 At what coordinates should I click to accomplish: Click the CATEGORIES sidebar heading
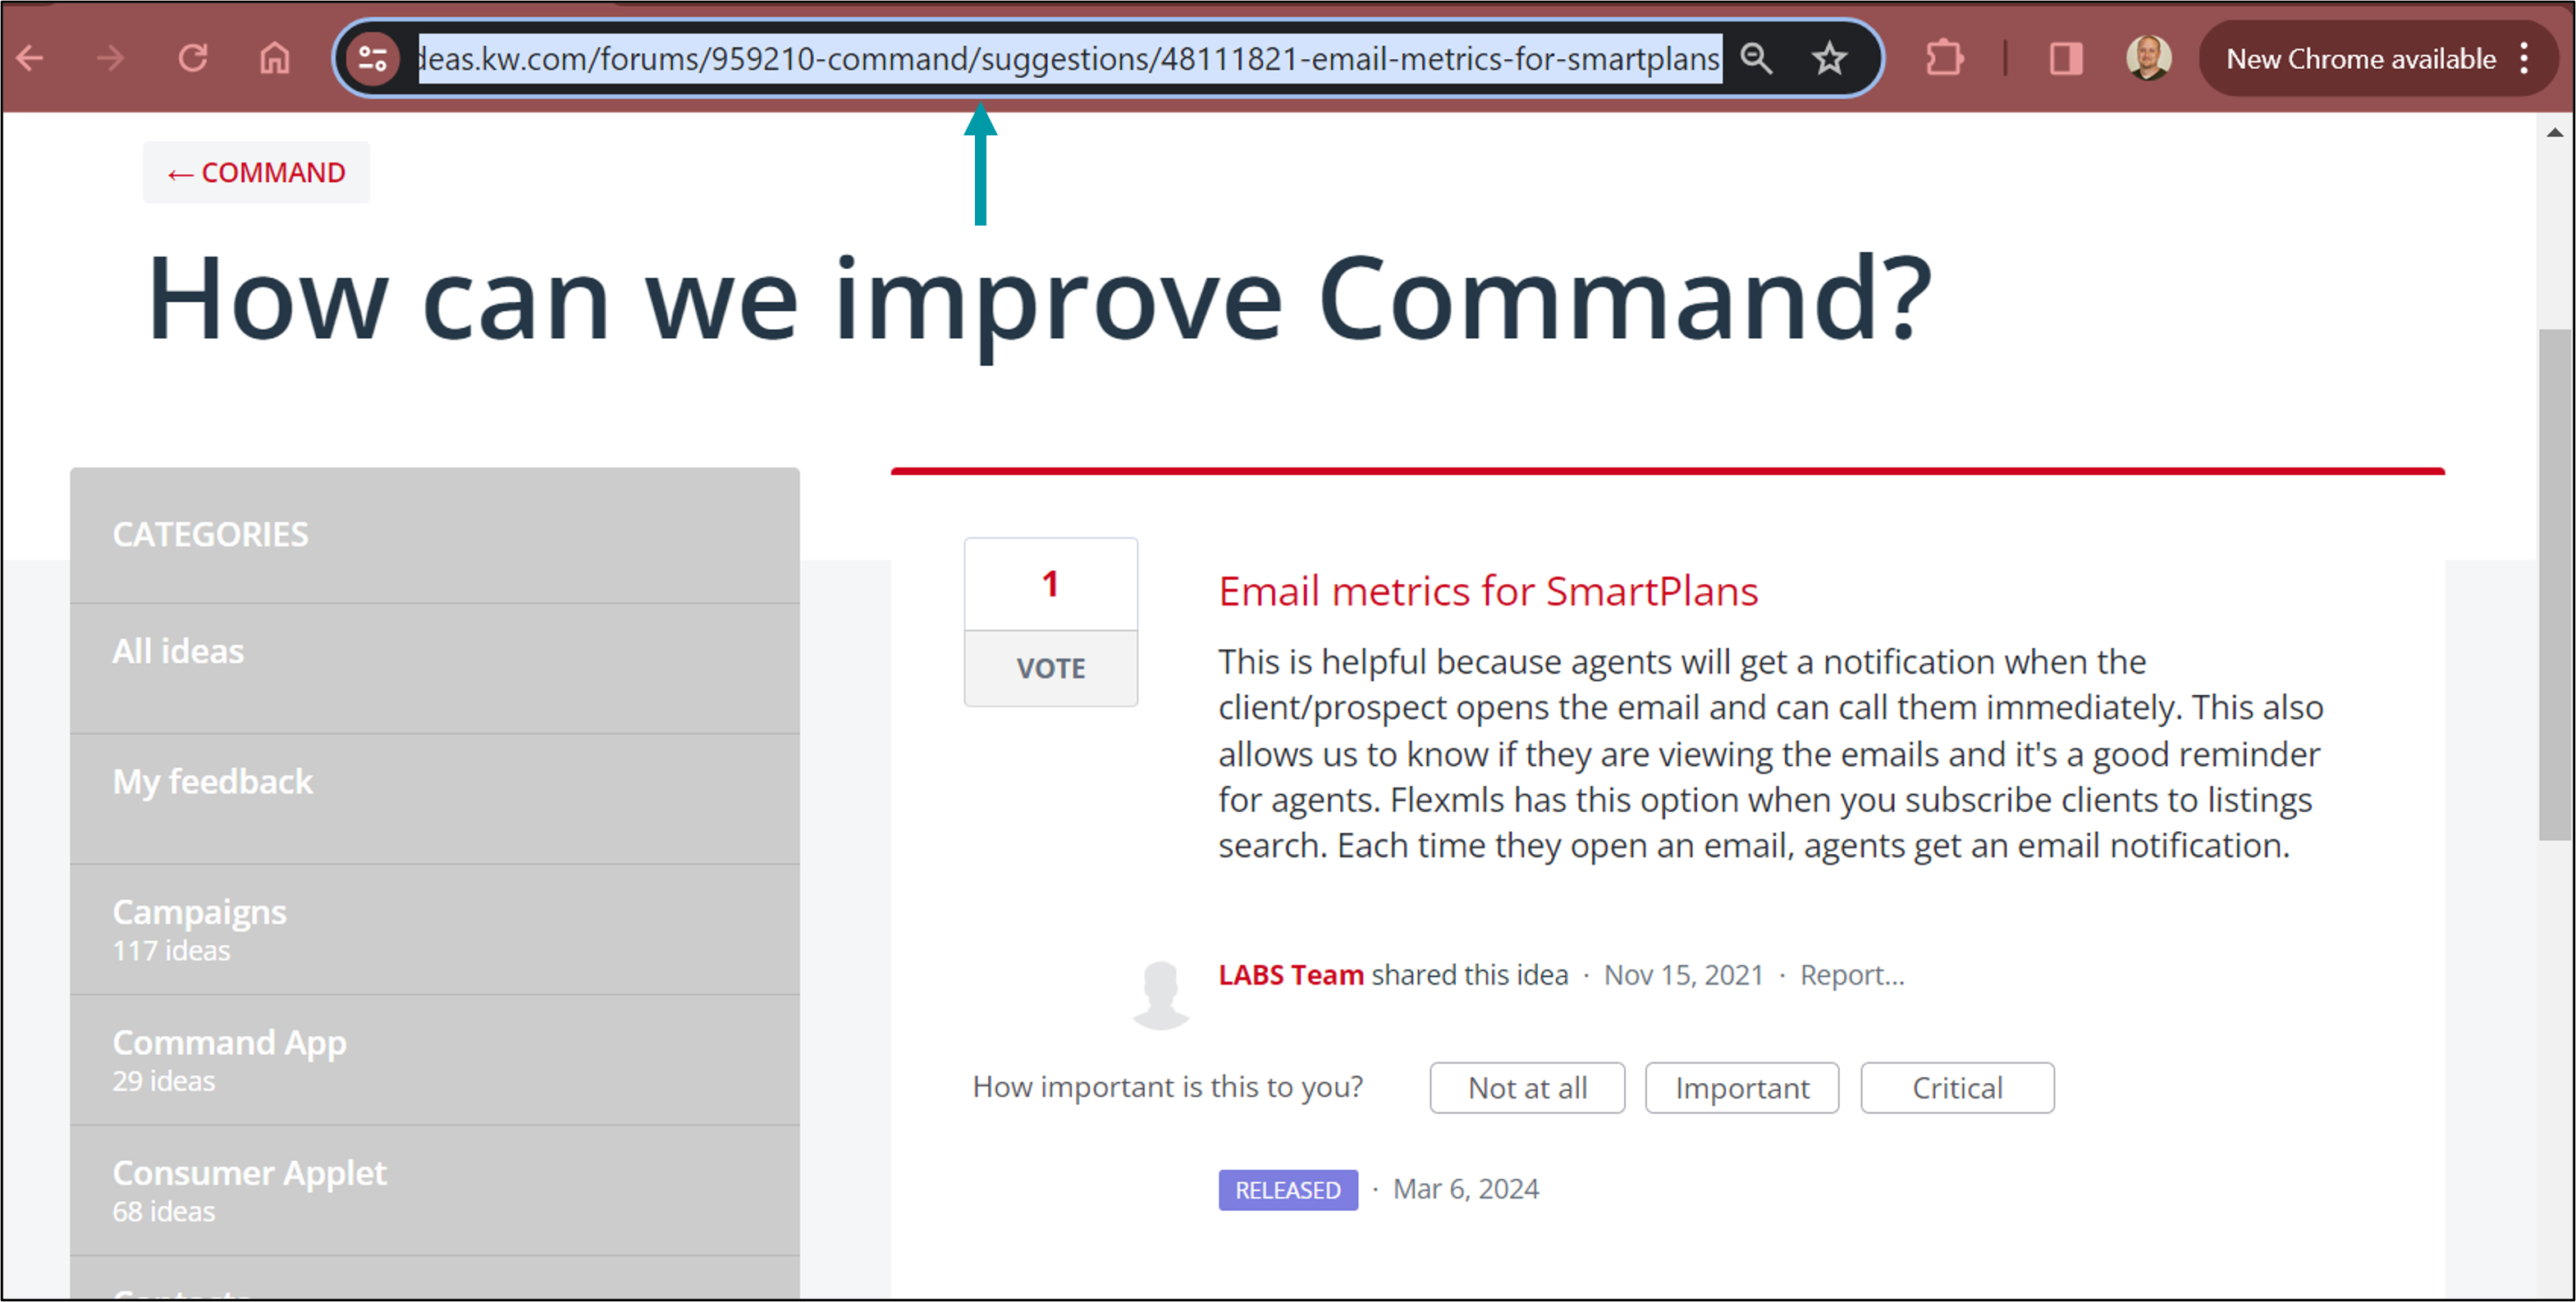pyautogui.click(x=210, y=534)
